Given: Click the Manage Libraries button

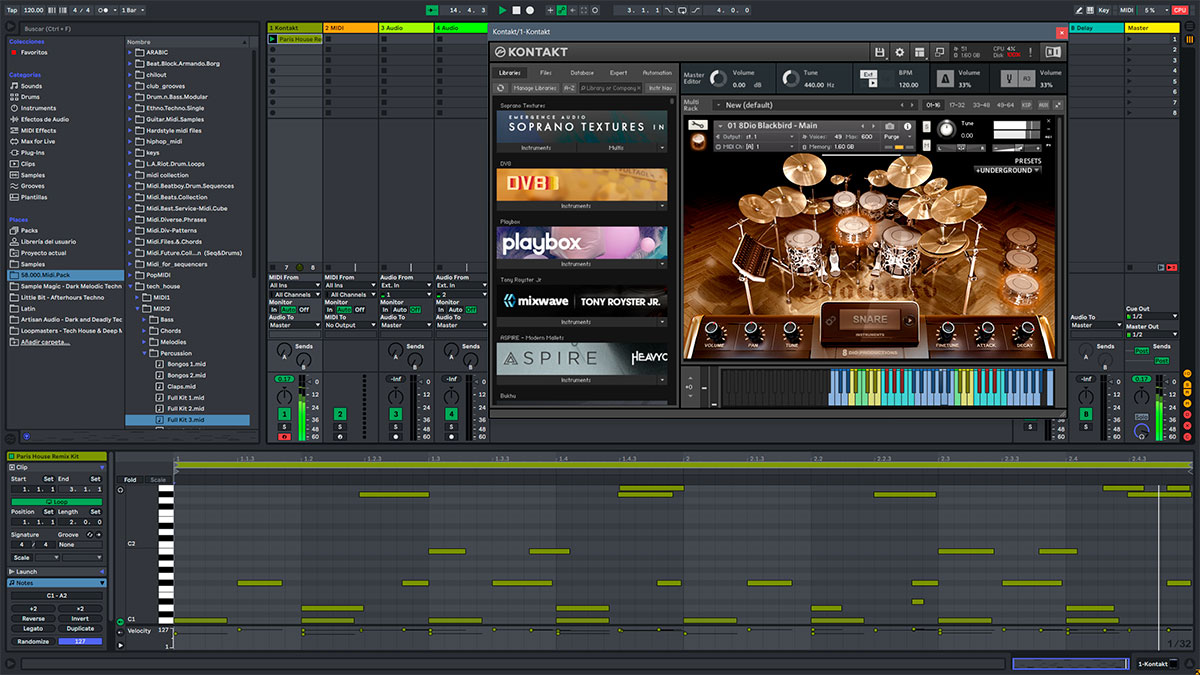Looking at the screenshot, I should pyautogui.click(x=534, y=88).
